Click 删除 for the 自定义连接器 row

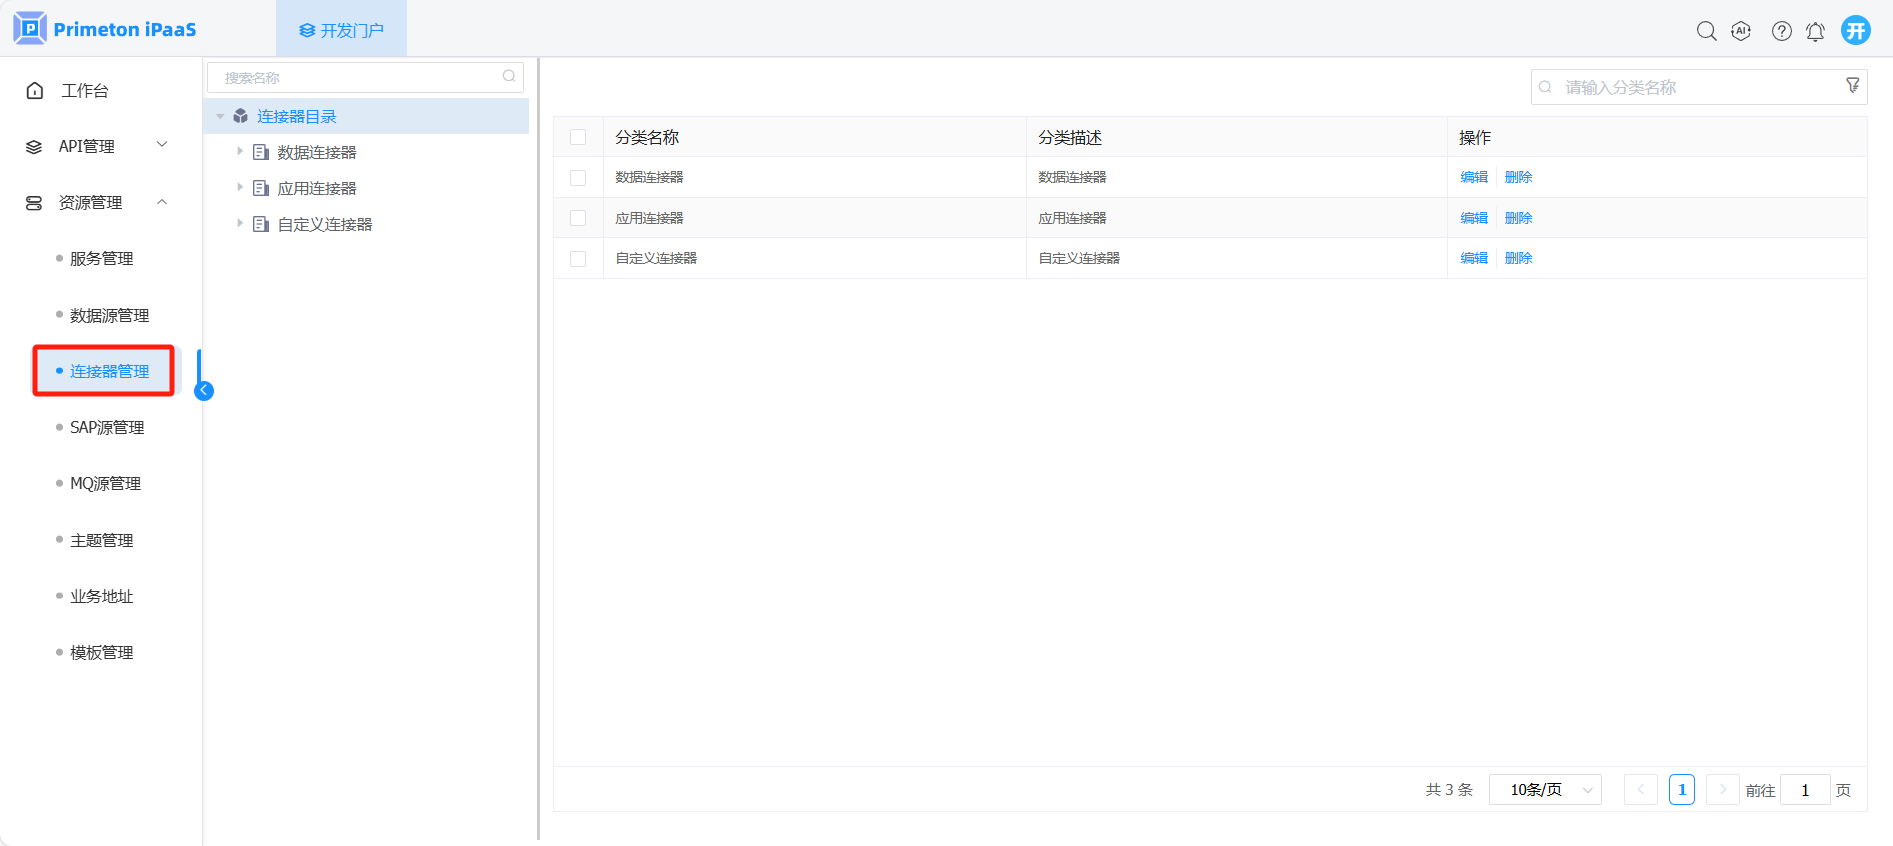[1518, 258]
